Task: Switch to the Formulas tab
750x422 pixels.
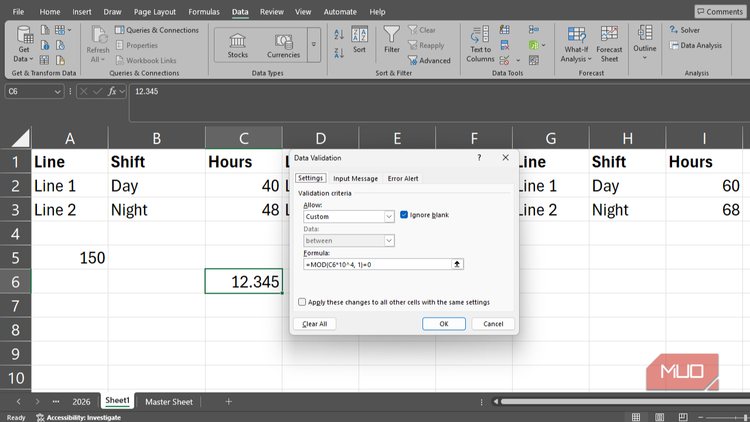Action: (x=204, y=12)
